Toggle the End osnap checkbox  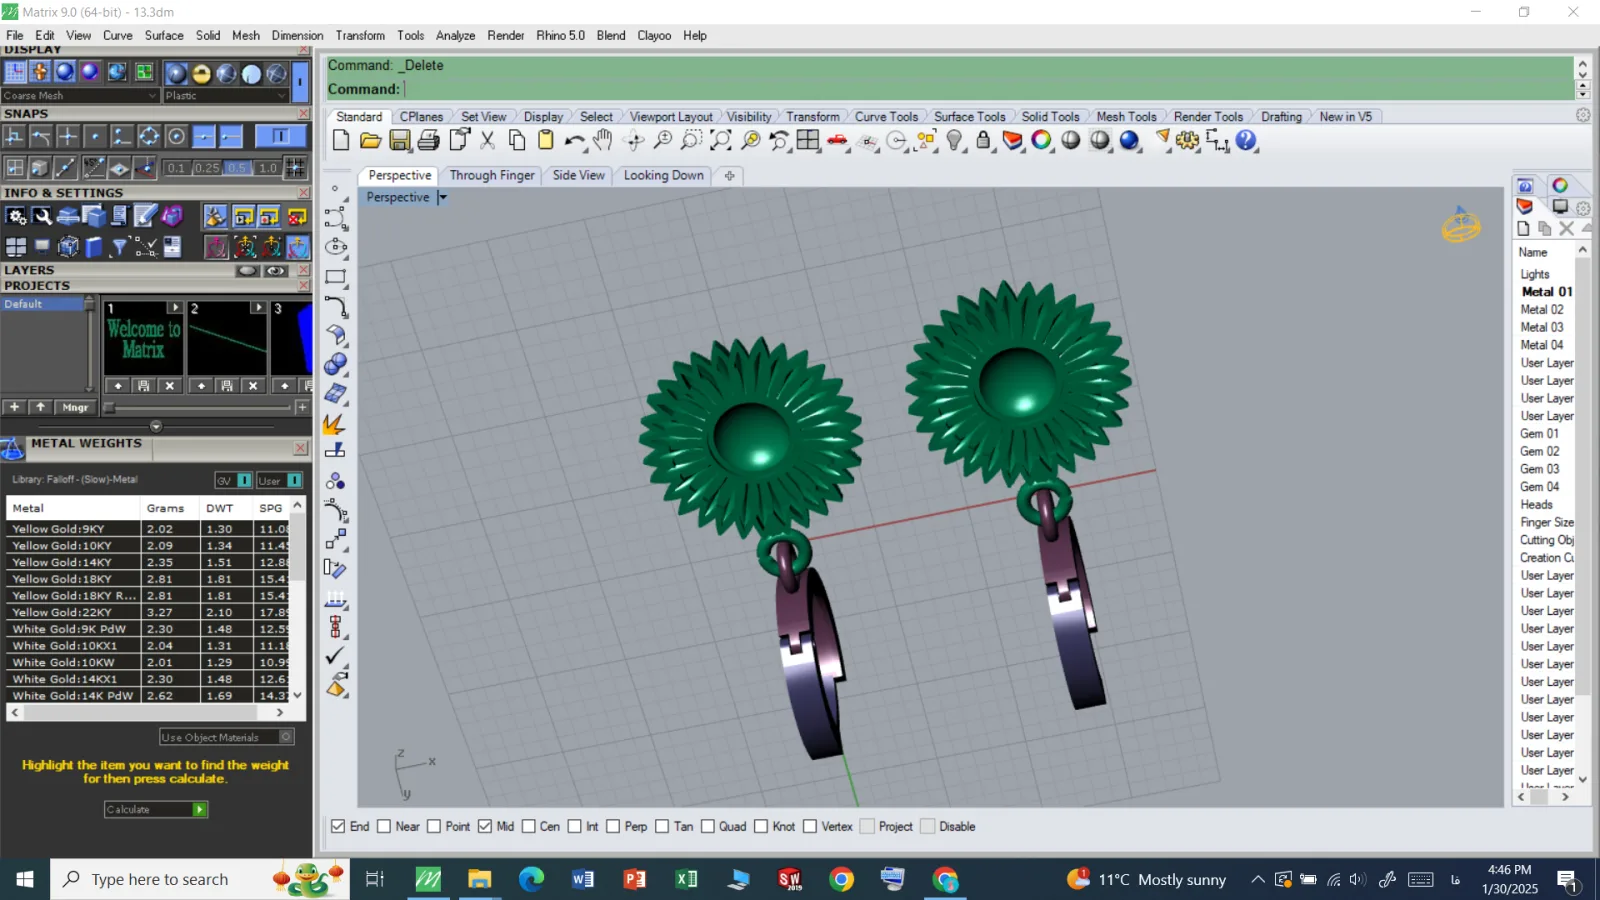[338, 826]
